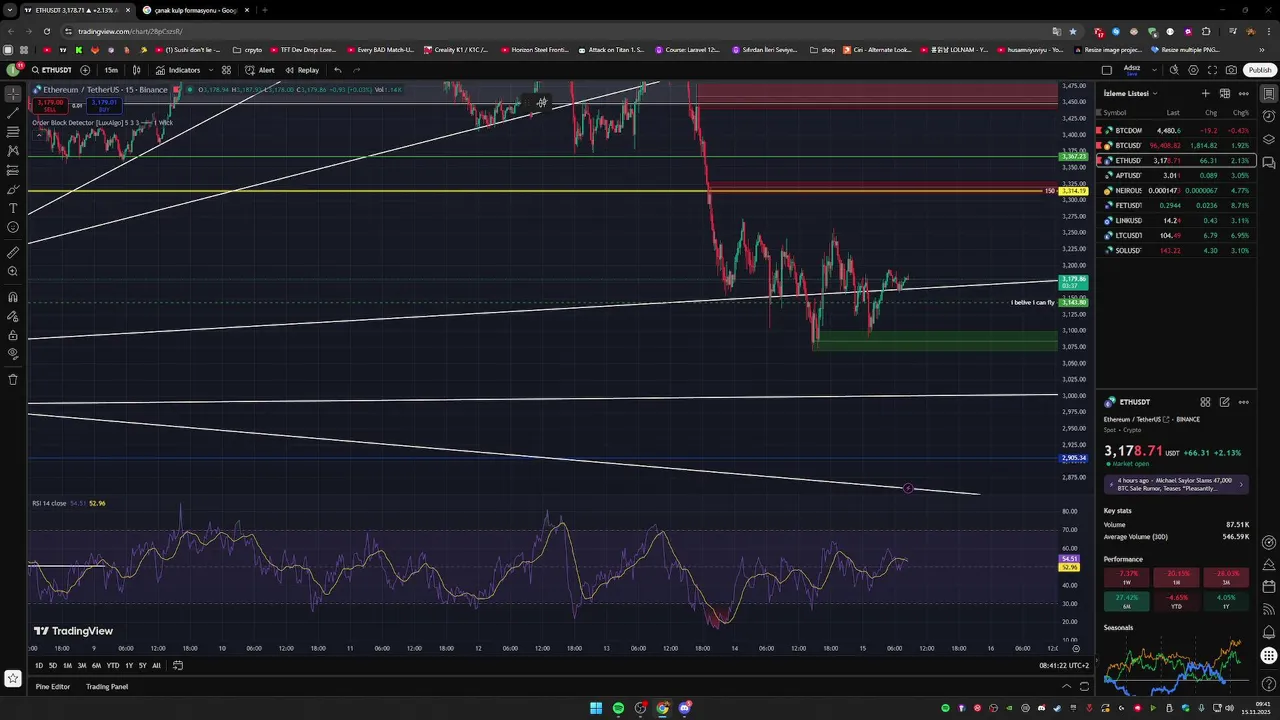Image resolution: width=1280 pixels, height=720 pixels.
Task: Toggle the red flag on BTCDOM row
Action: point(1099,130)
